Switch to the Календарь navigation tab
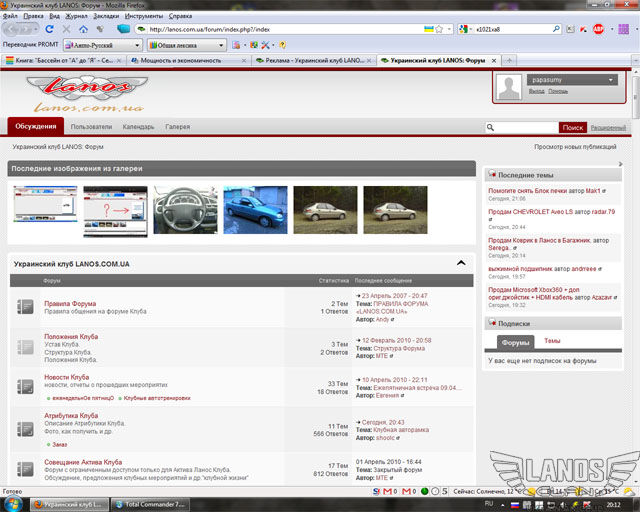The height and width of the screenshot is (512, 640). tap(138, 127)
